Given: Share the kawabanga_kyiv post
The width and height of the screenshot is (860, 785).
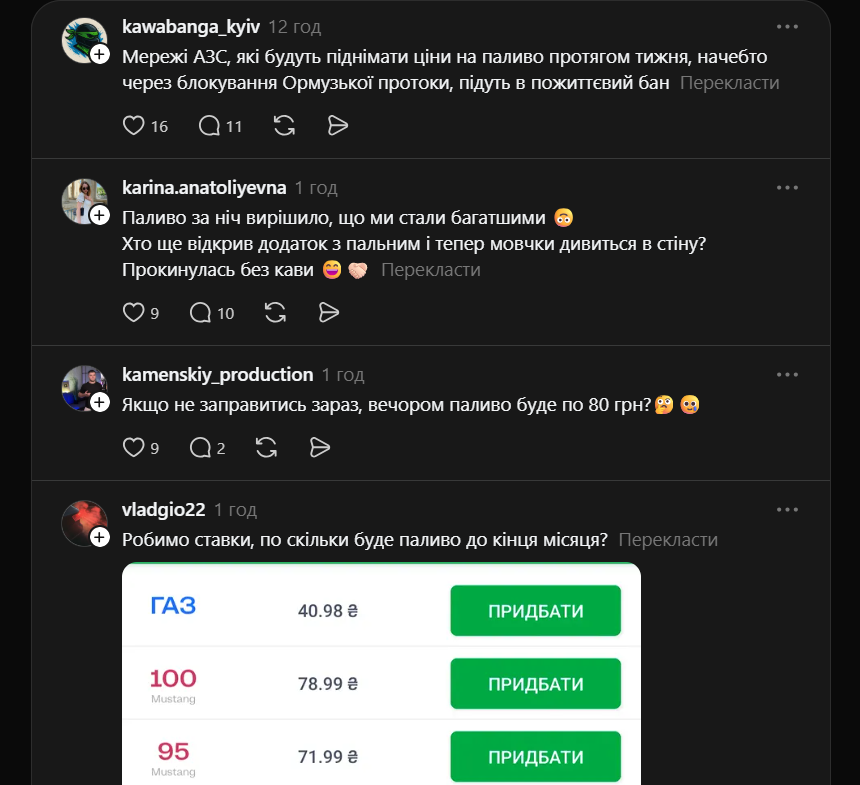Looking at the screenshot, I should [338, 126].
